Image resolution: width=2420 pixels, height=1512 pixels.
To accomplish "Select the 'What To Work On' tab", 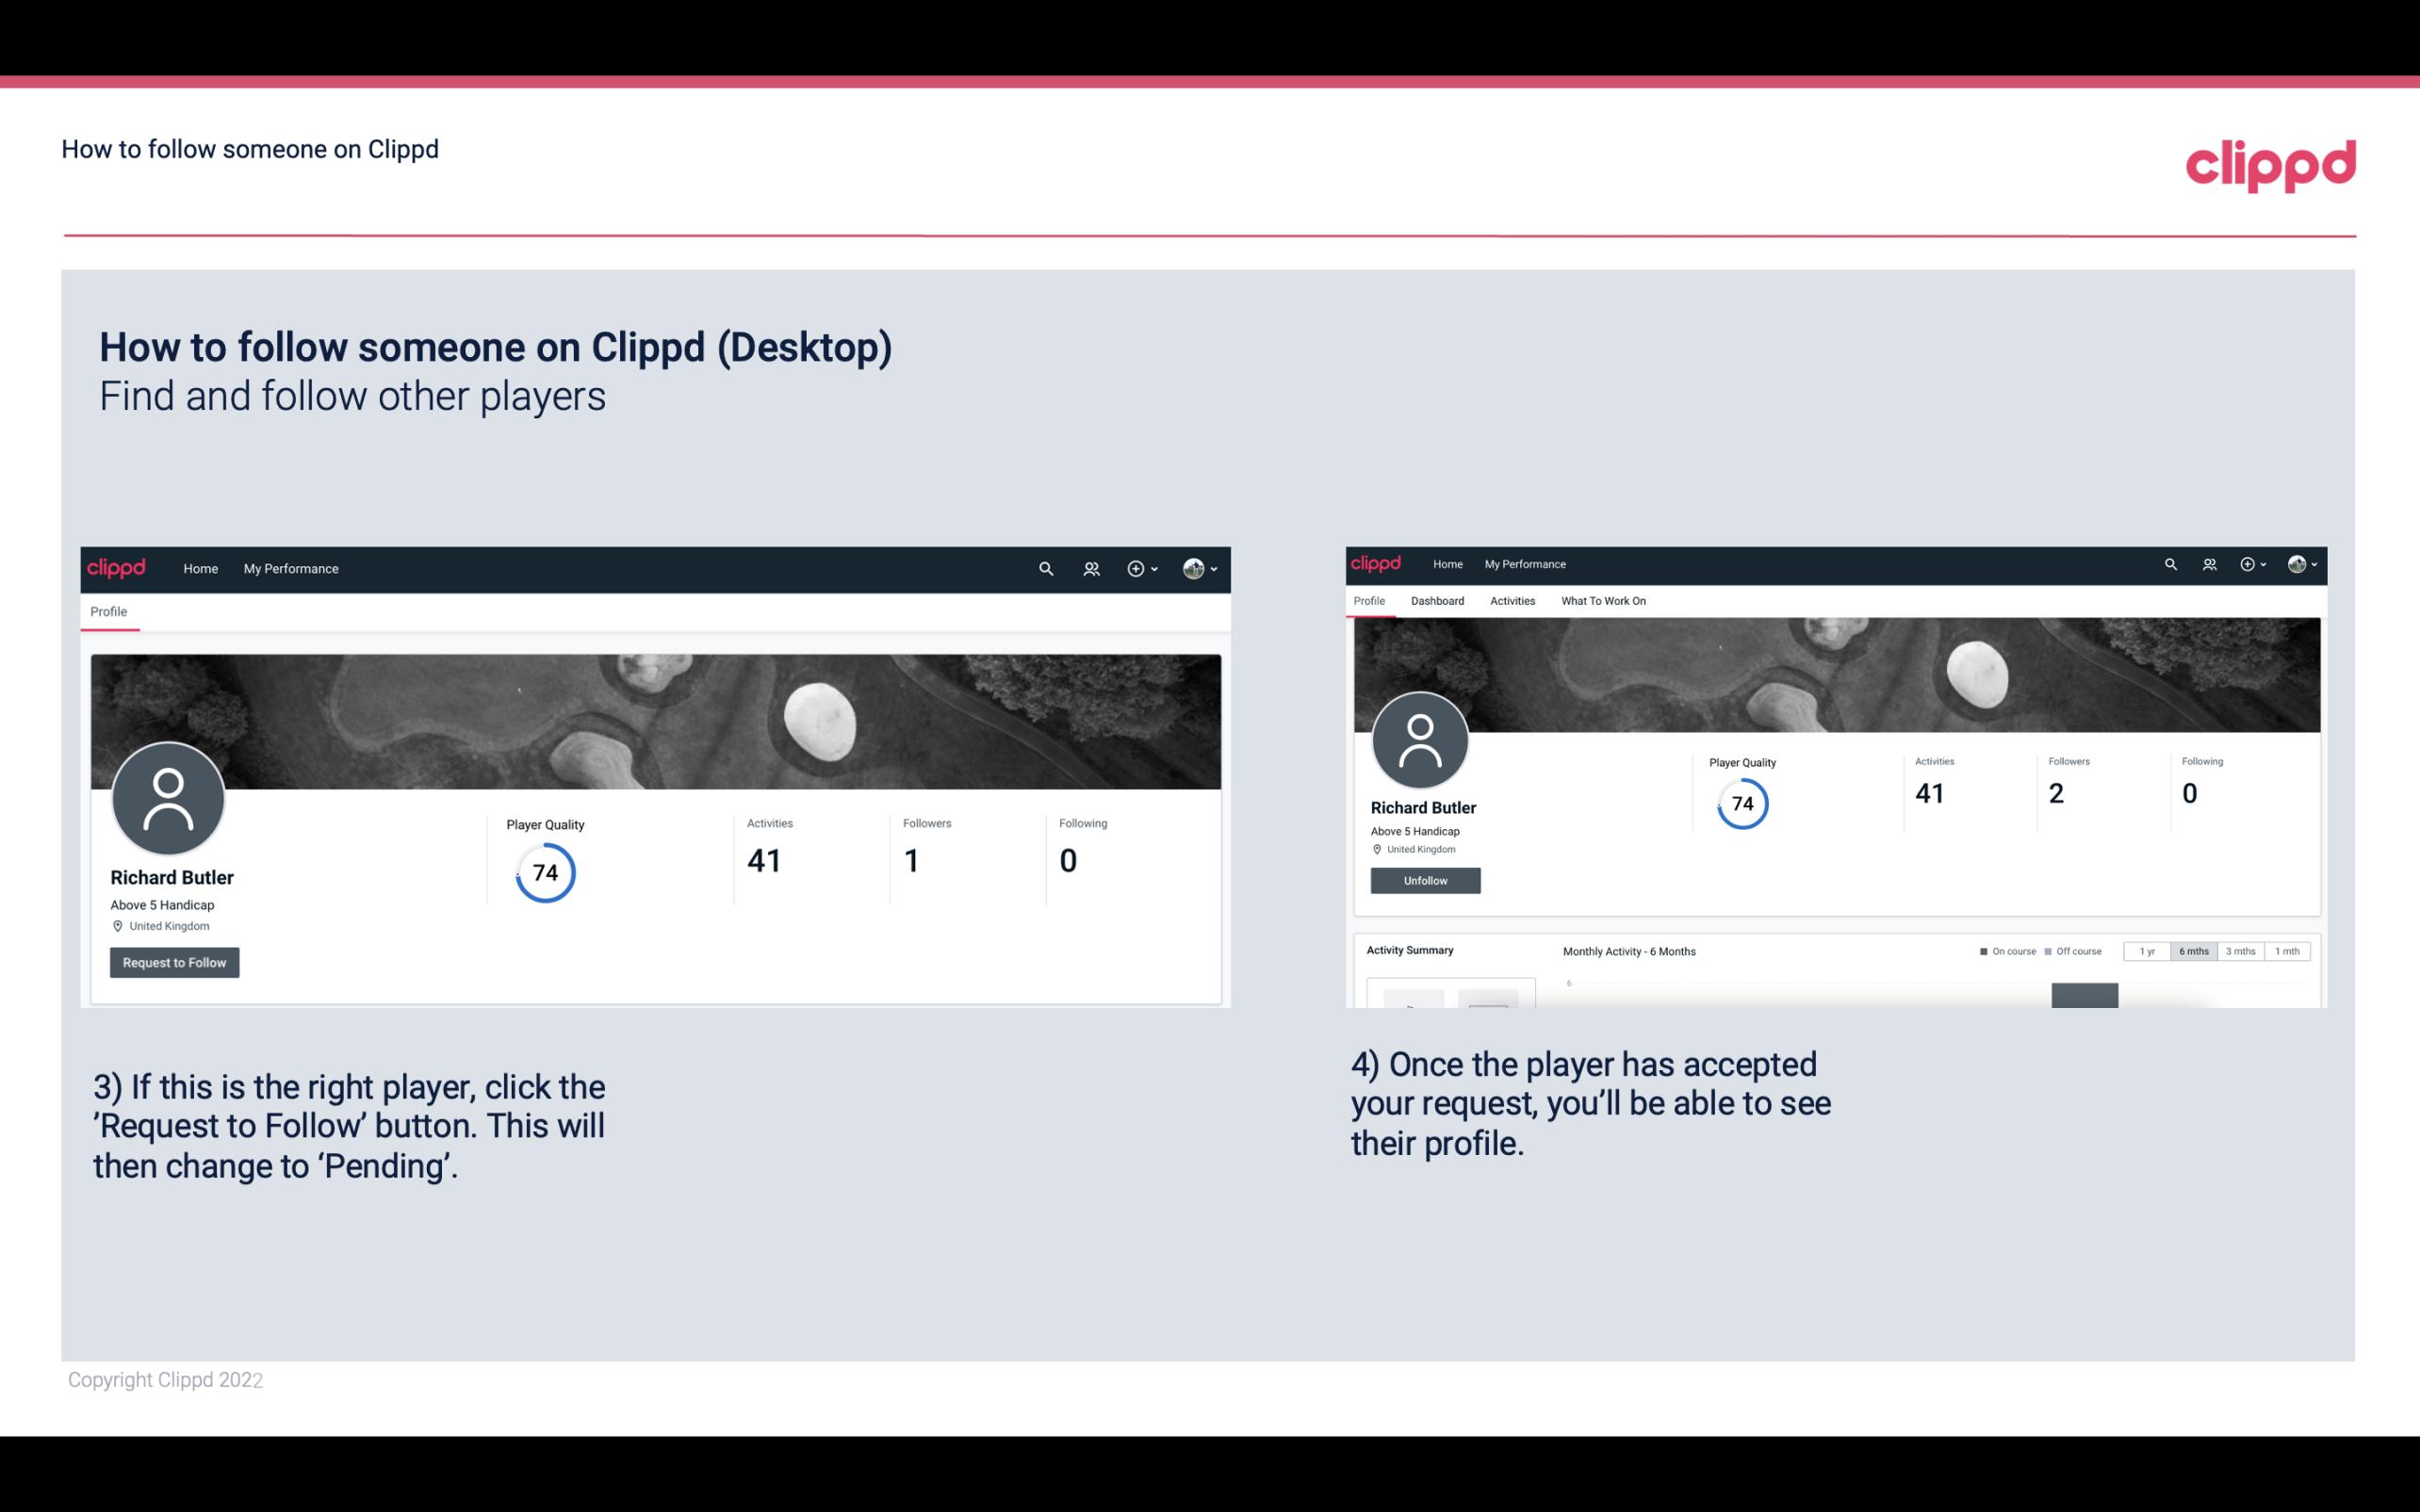I will click(1601, 601).
